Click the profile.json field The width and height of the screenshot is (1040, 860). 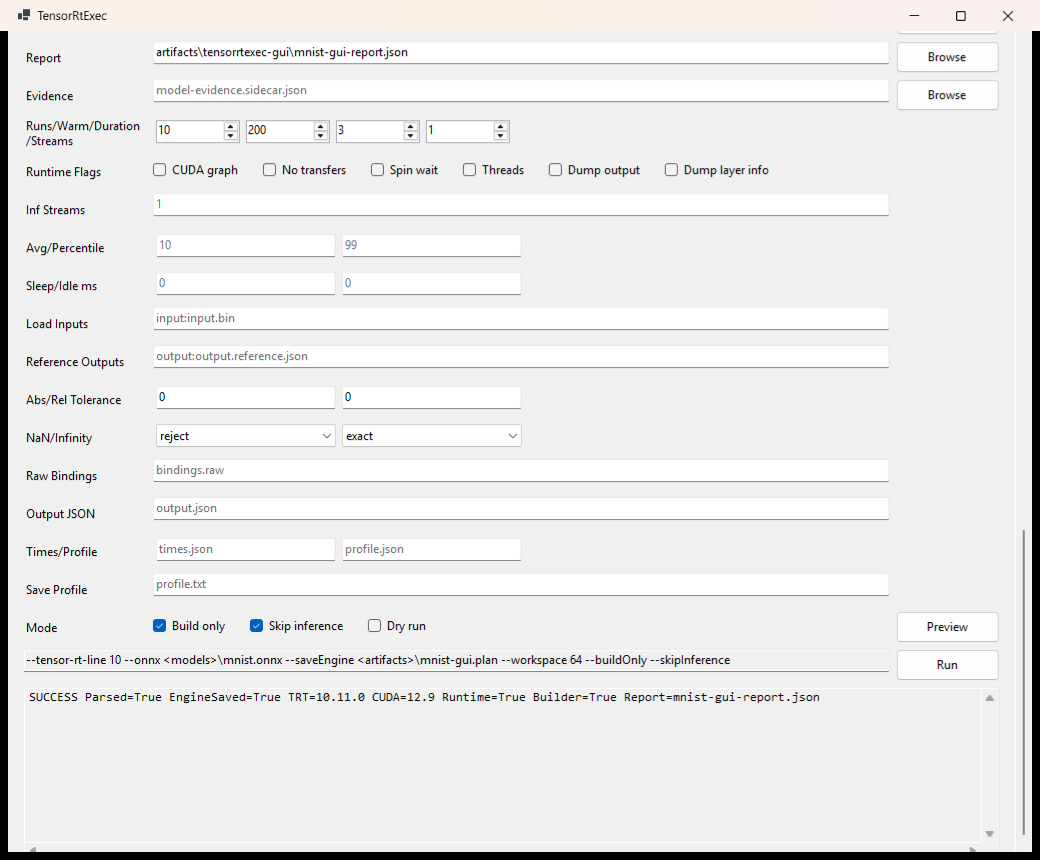[432, 550]
